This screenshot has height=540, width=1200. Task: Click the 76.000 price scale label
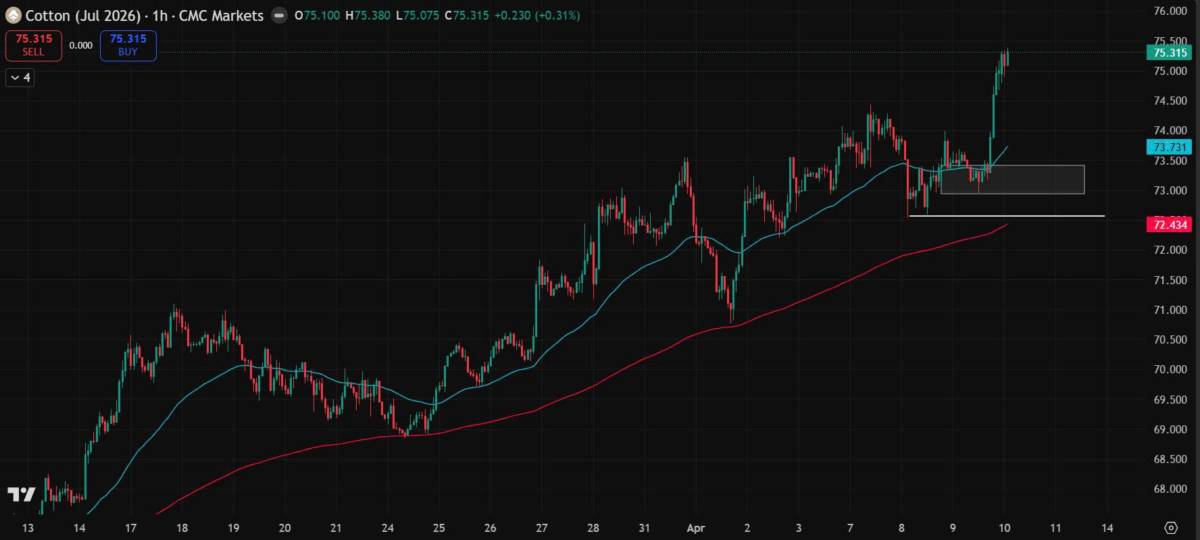(1169, 12)
